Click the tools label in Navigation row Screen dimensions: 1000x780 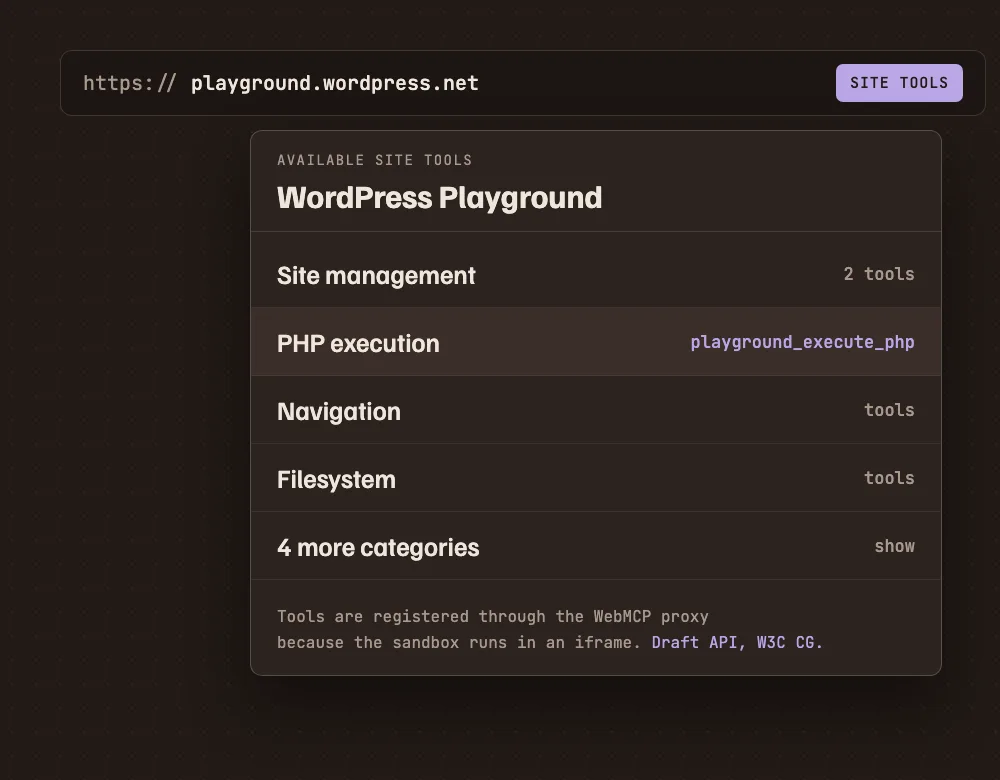click(x=889, y=410)
